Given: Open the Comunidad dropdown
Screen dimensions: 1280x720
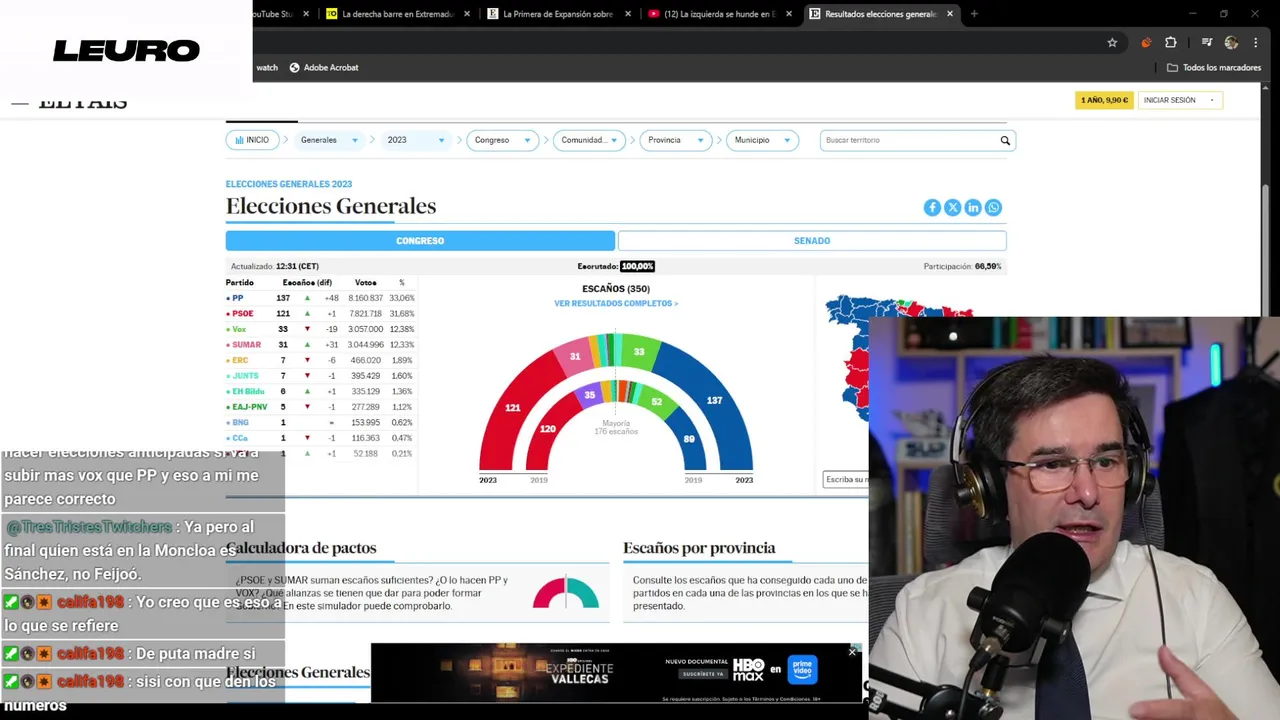Looking at the screenshot, I should pyautogui.click(x=589, y=140).
